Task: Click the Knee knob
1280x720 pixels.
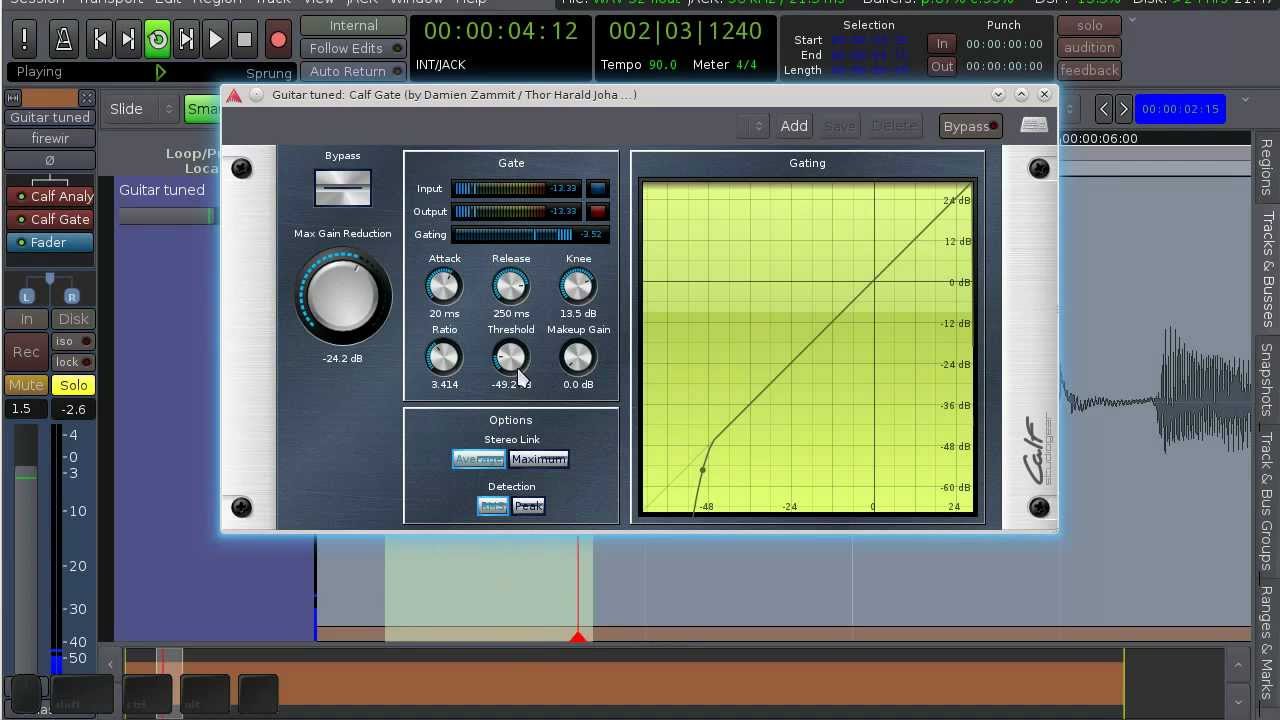Action: tap(578, 287)
